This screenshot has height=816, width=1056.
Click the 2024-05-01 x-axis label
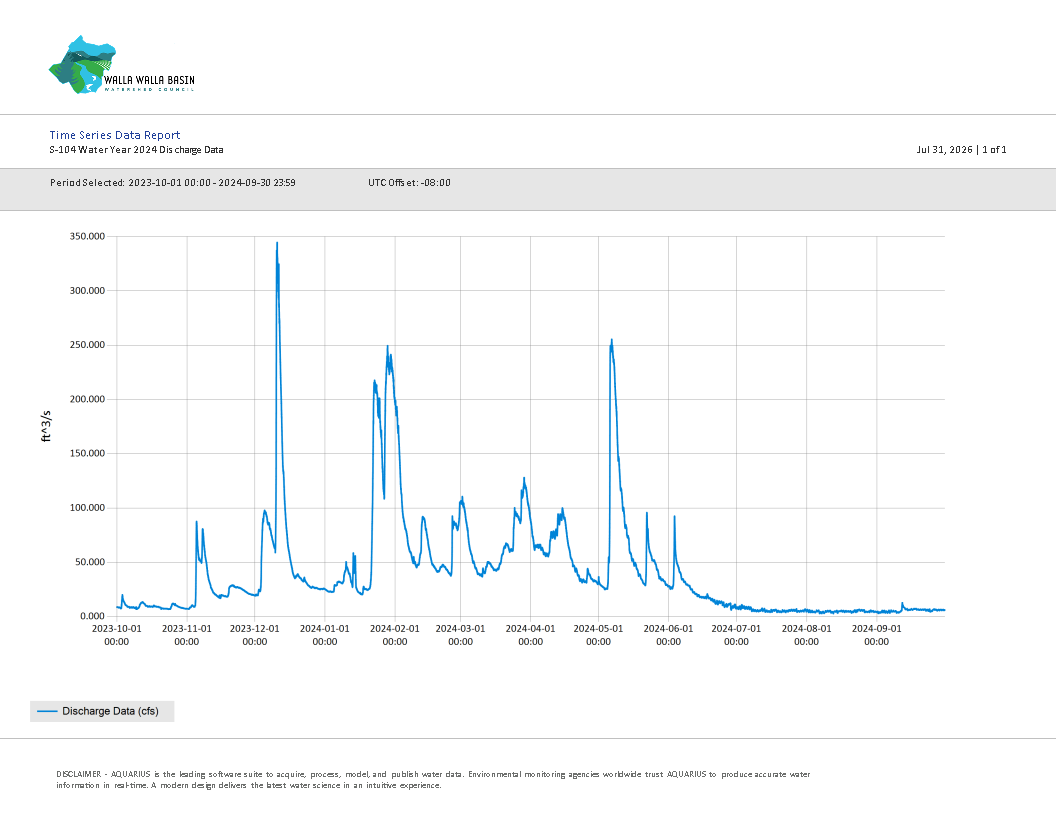[598, 635]
